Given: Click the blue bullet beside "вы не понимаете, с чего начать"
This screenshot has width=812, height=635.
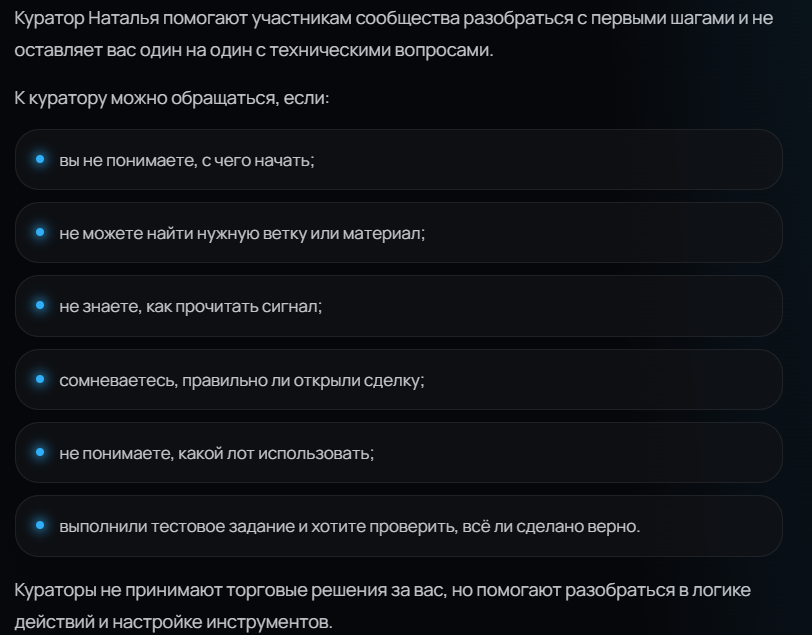Looking at the screenshot, I should (x=40, y=160).
